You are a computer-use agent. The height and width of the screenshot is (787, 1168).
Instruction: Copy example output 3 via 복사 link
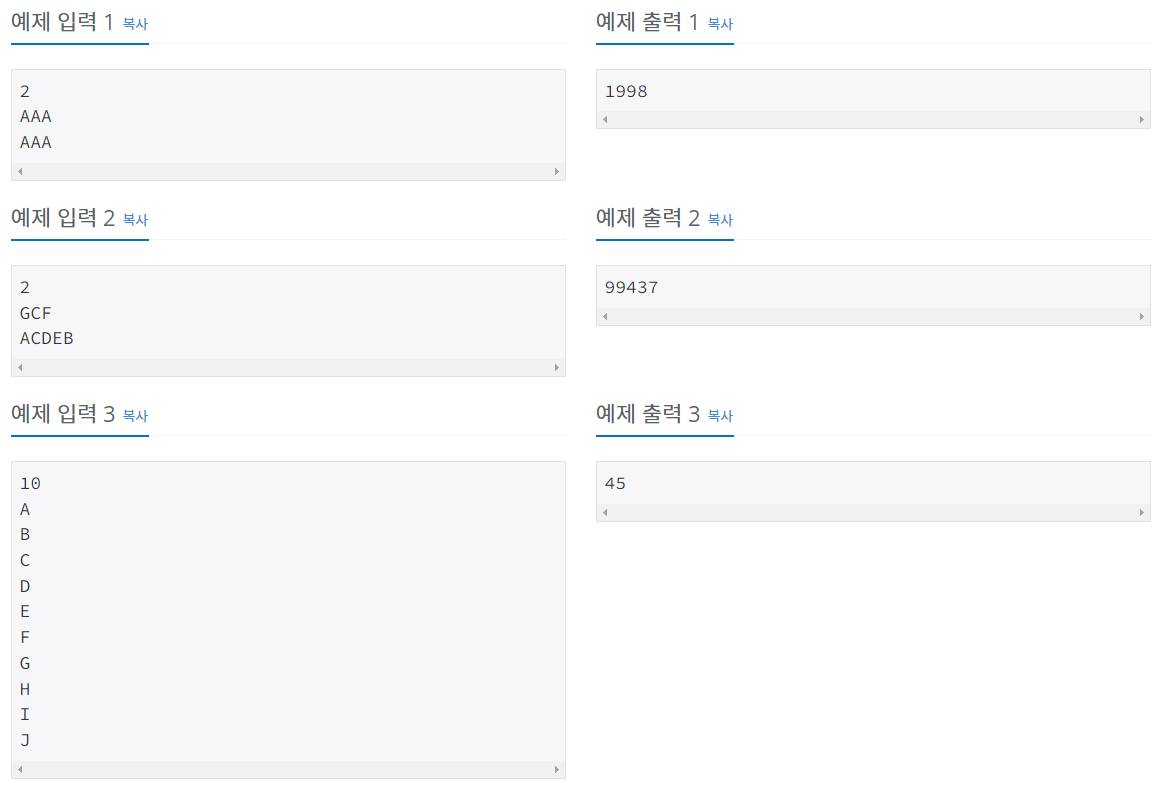pos(720,415)
